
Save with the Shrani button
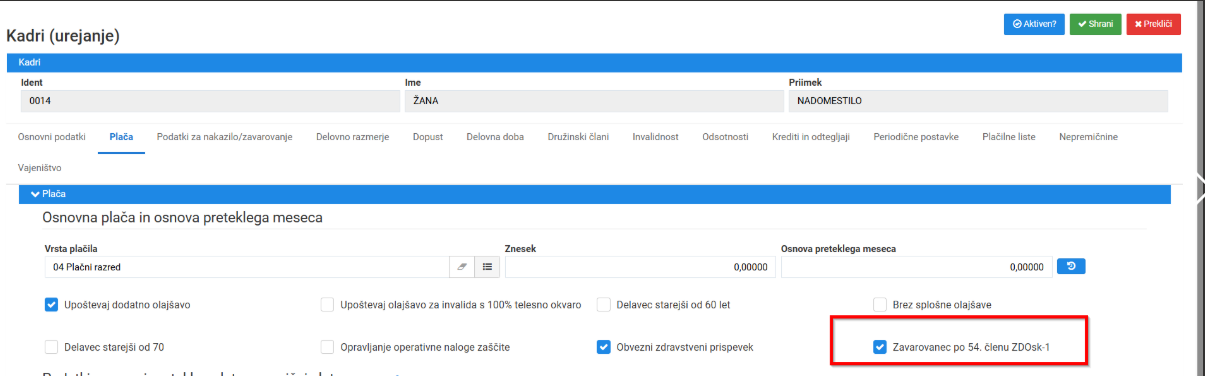click(x=1095, y=24)
